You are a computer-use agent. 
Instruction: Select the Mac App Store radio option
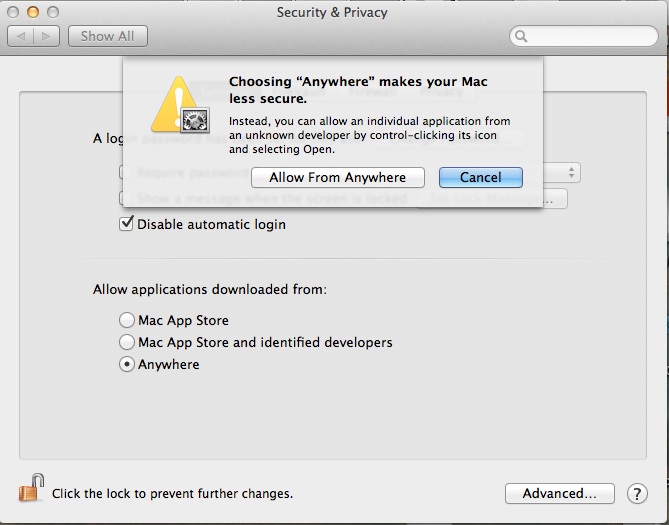126,320
